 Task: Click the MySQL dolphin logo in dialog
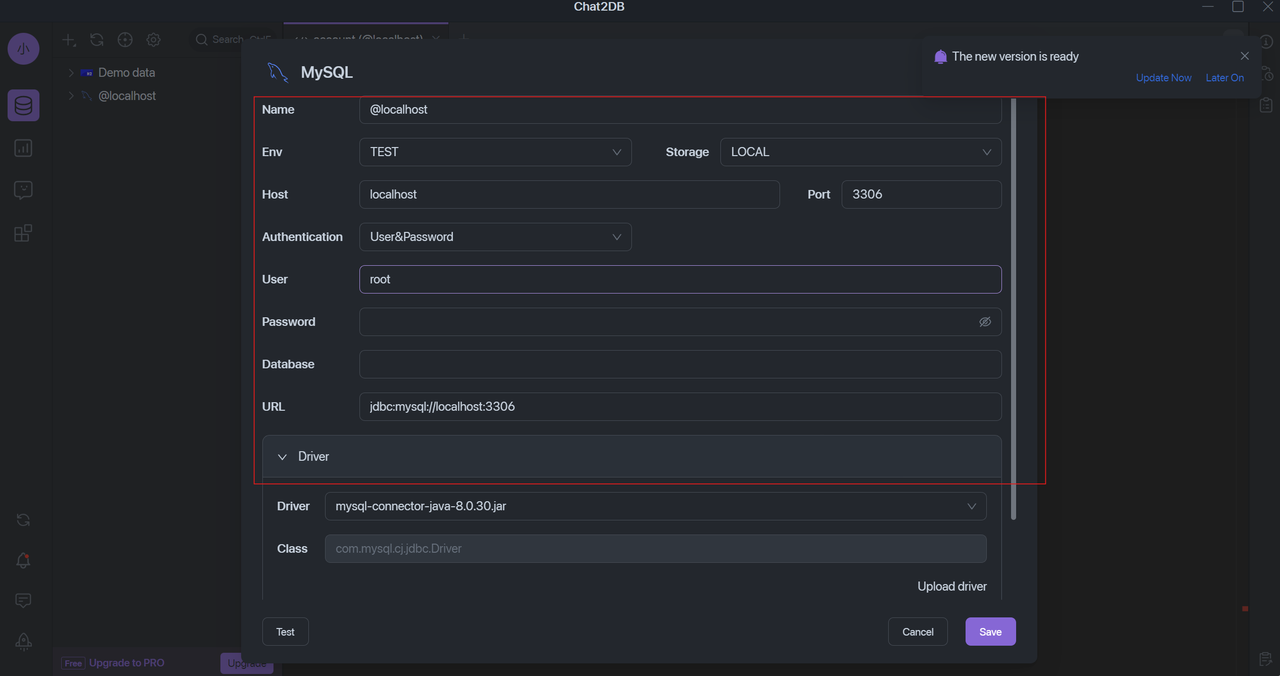point(277,72)
